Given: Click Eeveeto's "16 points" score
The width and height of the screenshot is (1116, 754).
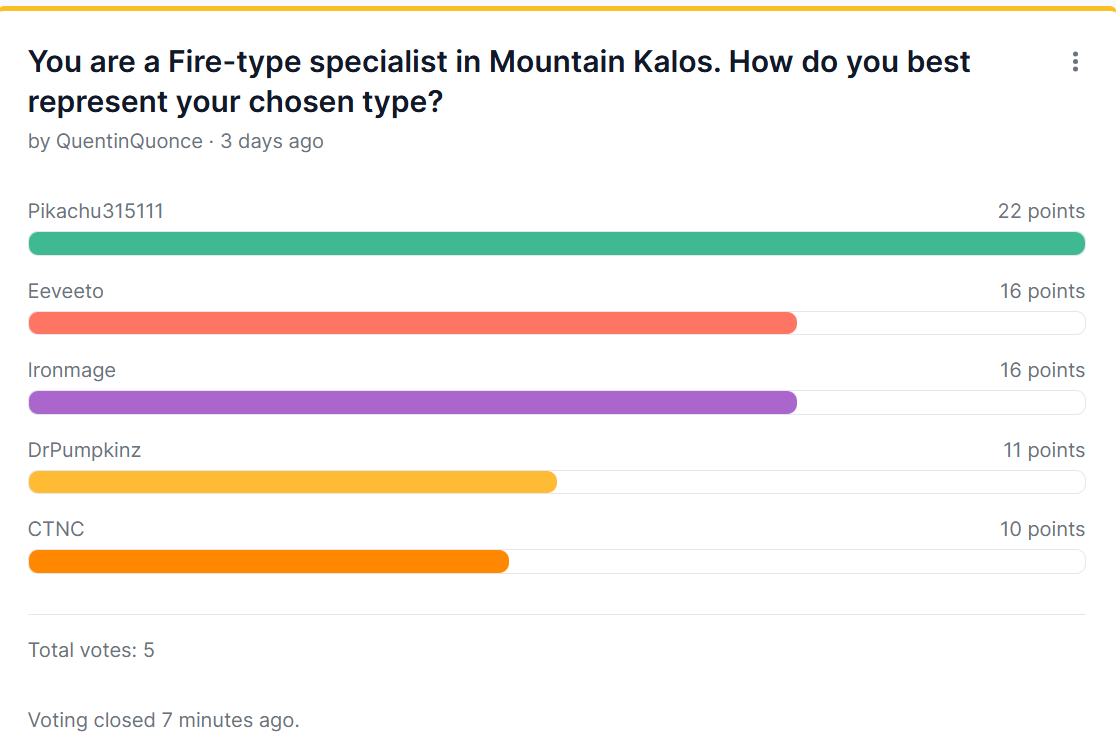Looking at the screenshot, I should (1042, 291).
